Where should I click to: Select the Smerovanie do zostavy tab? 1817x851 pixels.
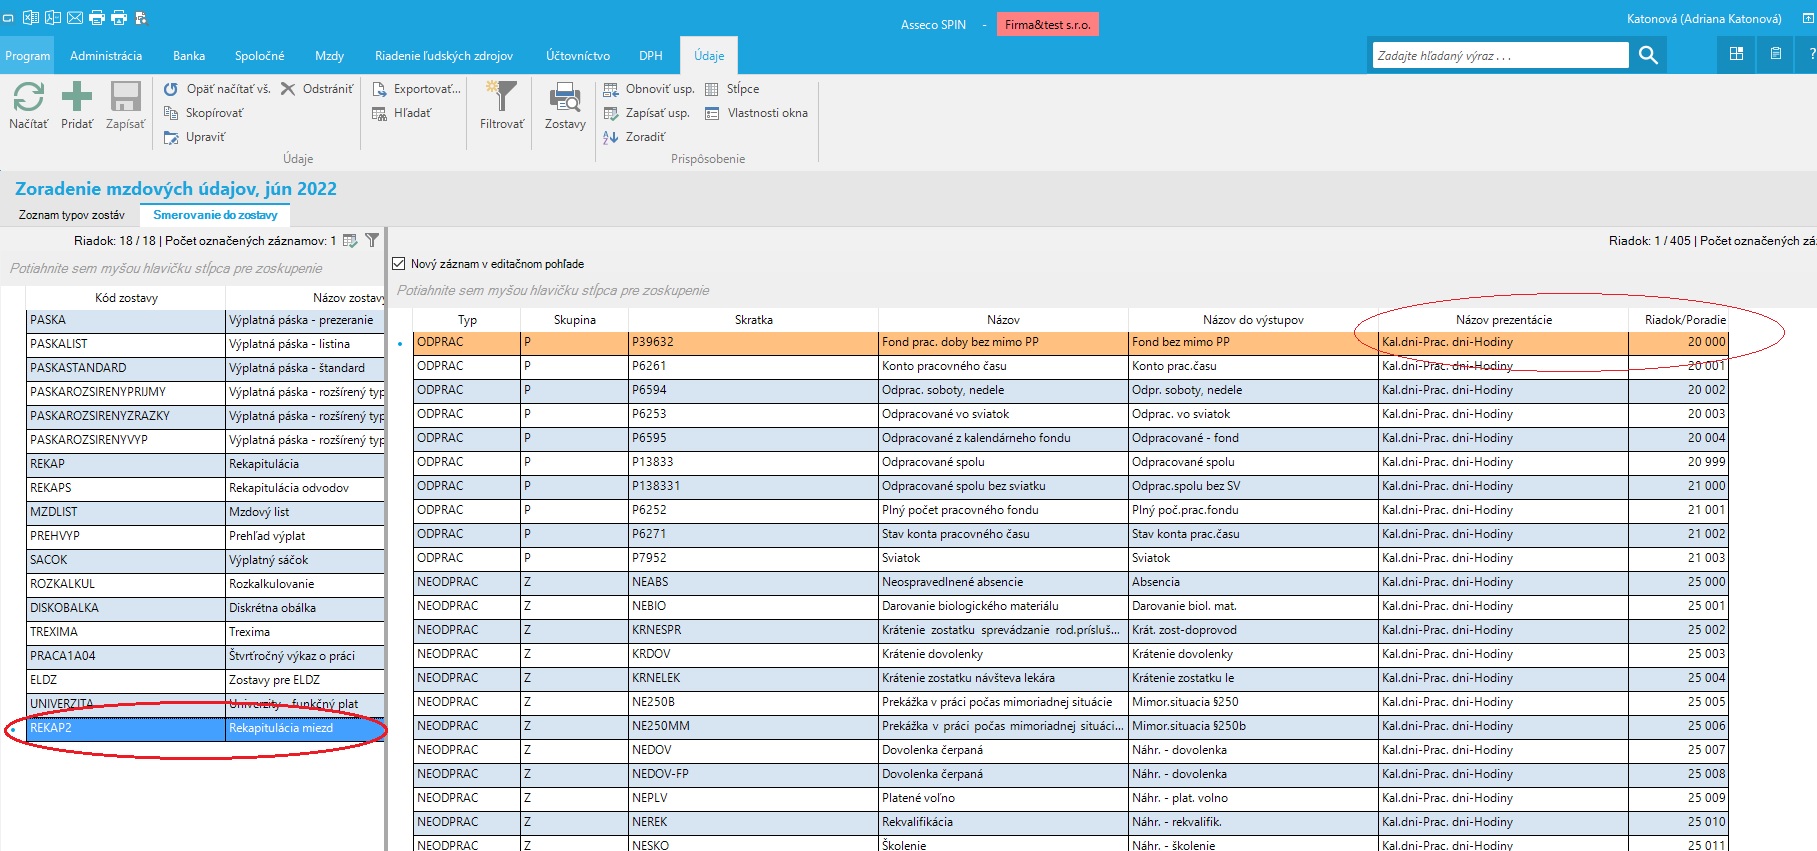pyautogui.click(x=215, y=215)
